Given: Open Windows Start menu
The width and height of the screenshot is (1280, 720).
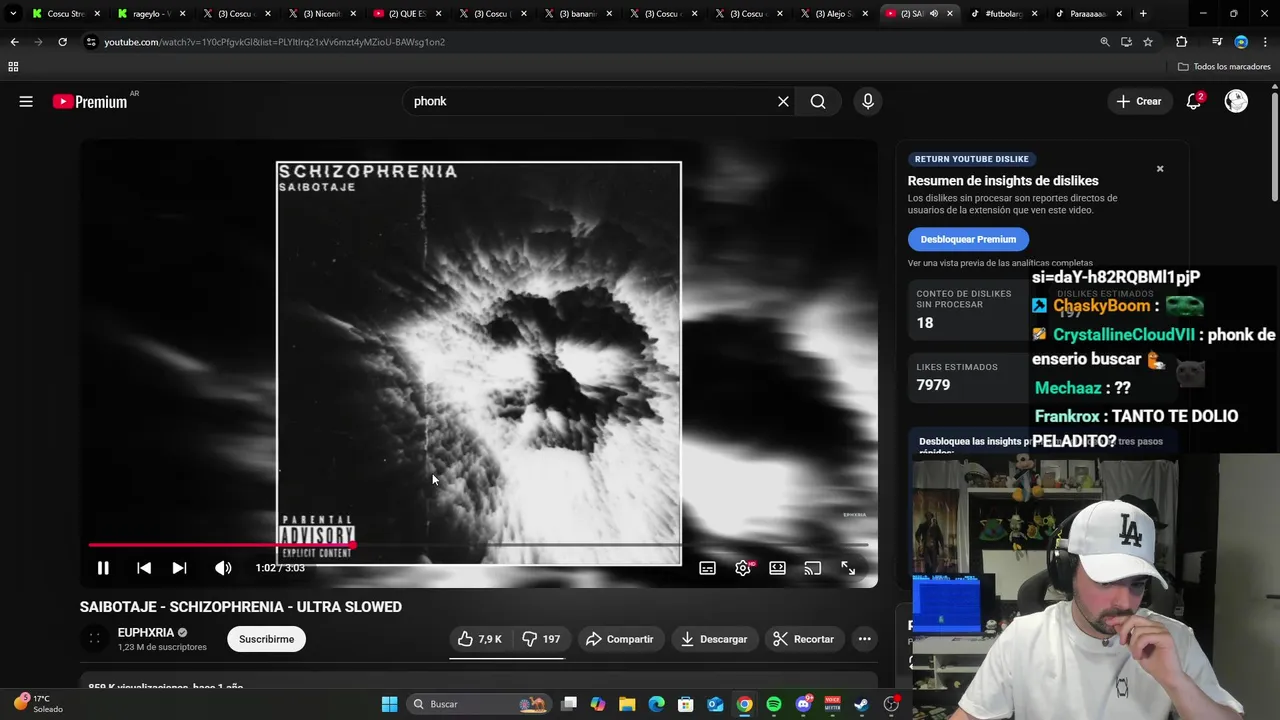Looking at the screenshot, I should [x=389, y=704].
